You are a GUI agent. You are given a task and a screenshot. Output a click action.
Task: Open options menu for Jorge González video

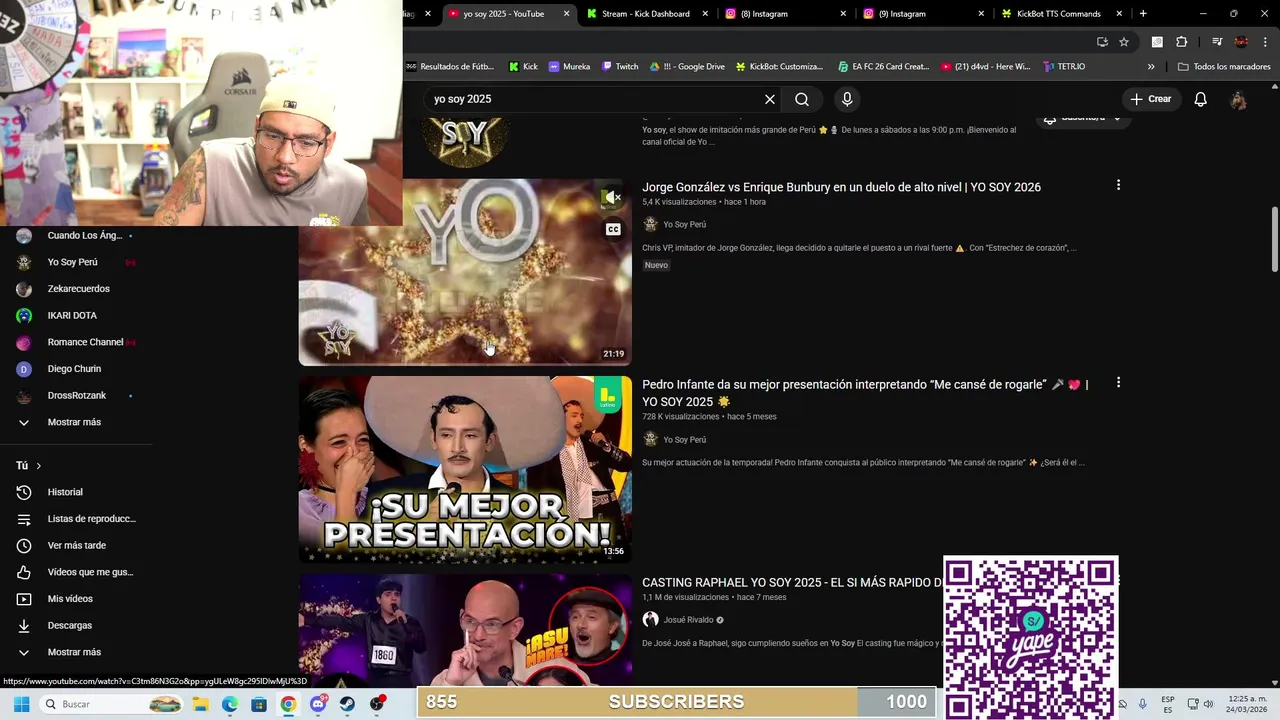click(1118, 185)
